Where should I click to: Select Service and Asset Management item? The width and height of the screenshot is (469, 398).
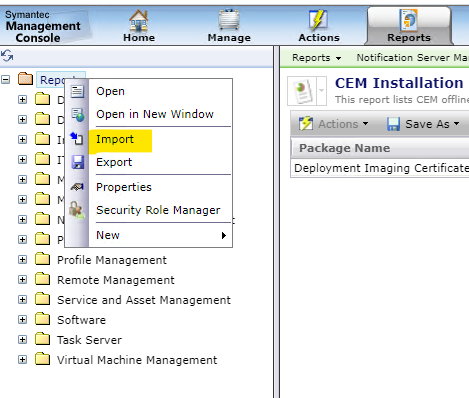pos(144,300)
